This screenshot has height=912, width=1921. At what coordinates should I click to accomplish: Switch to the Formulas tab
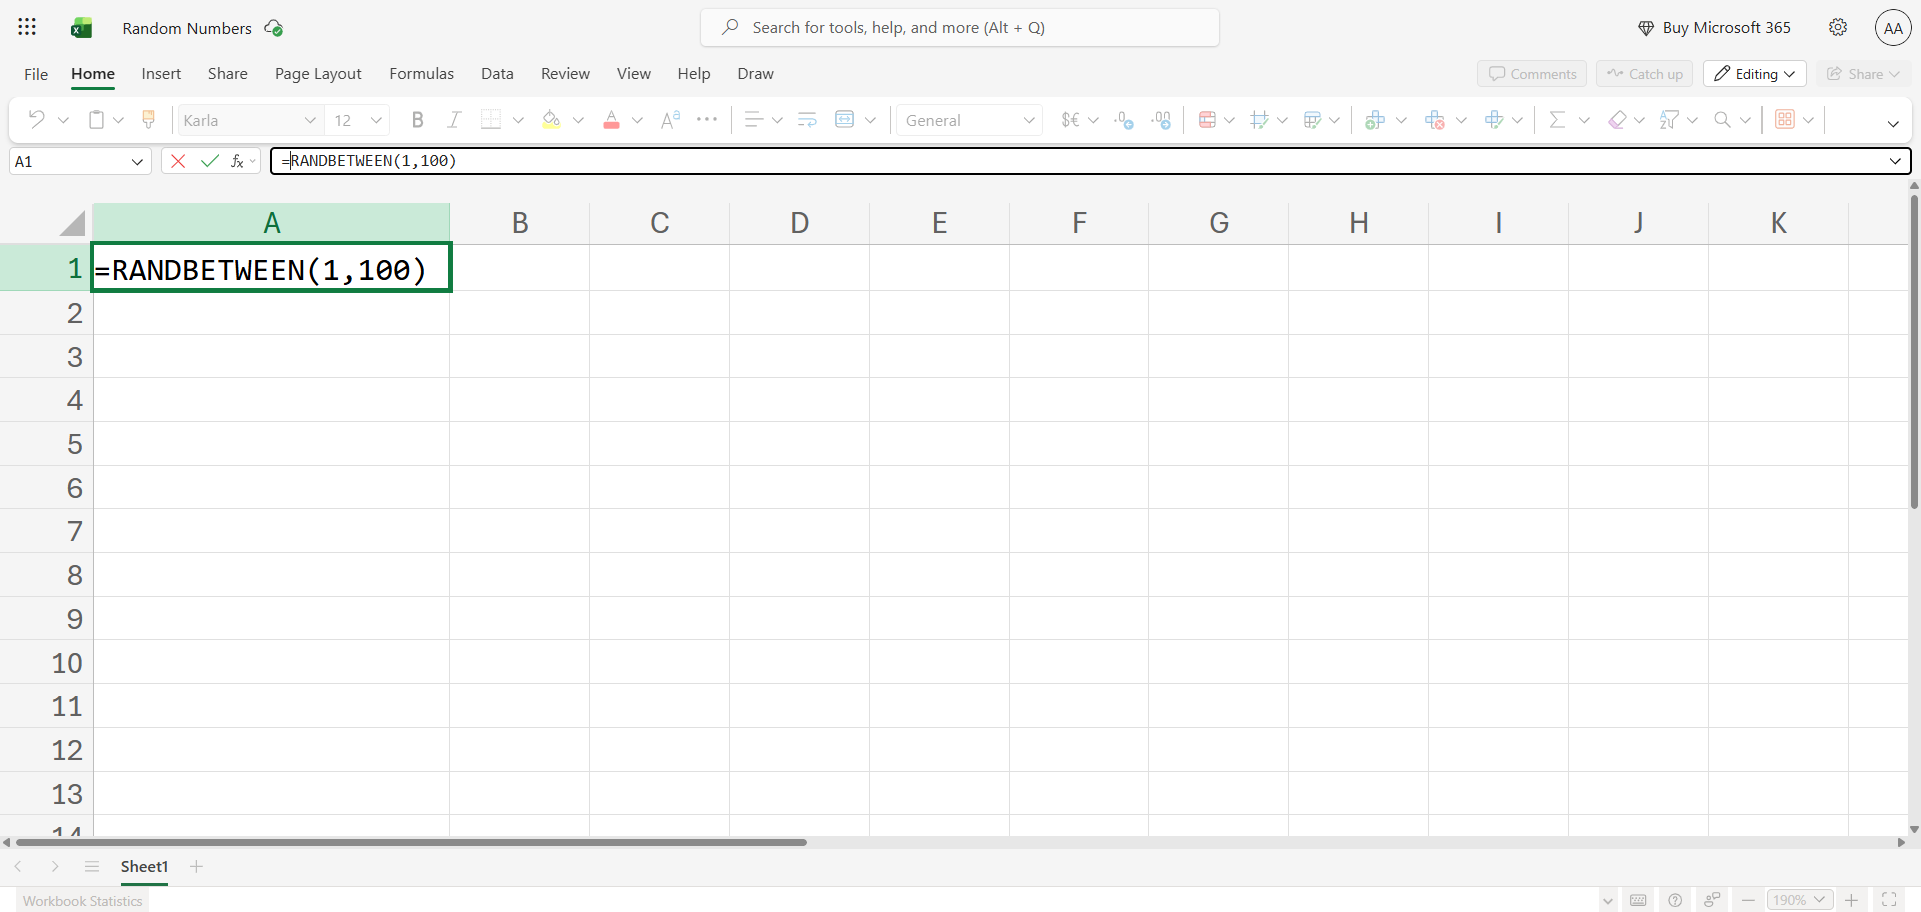(421, 74)
